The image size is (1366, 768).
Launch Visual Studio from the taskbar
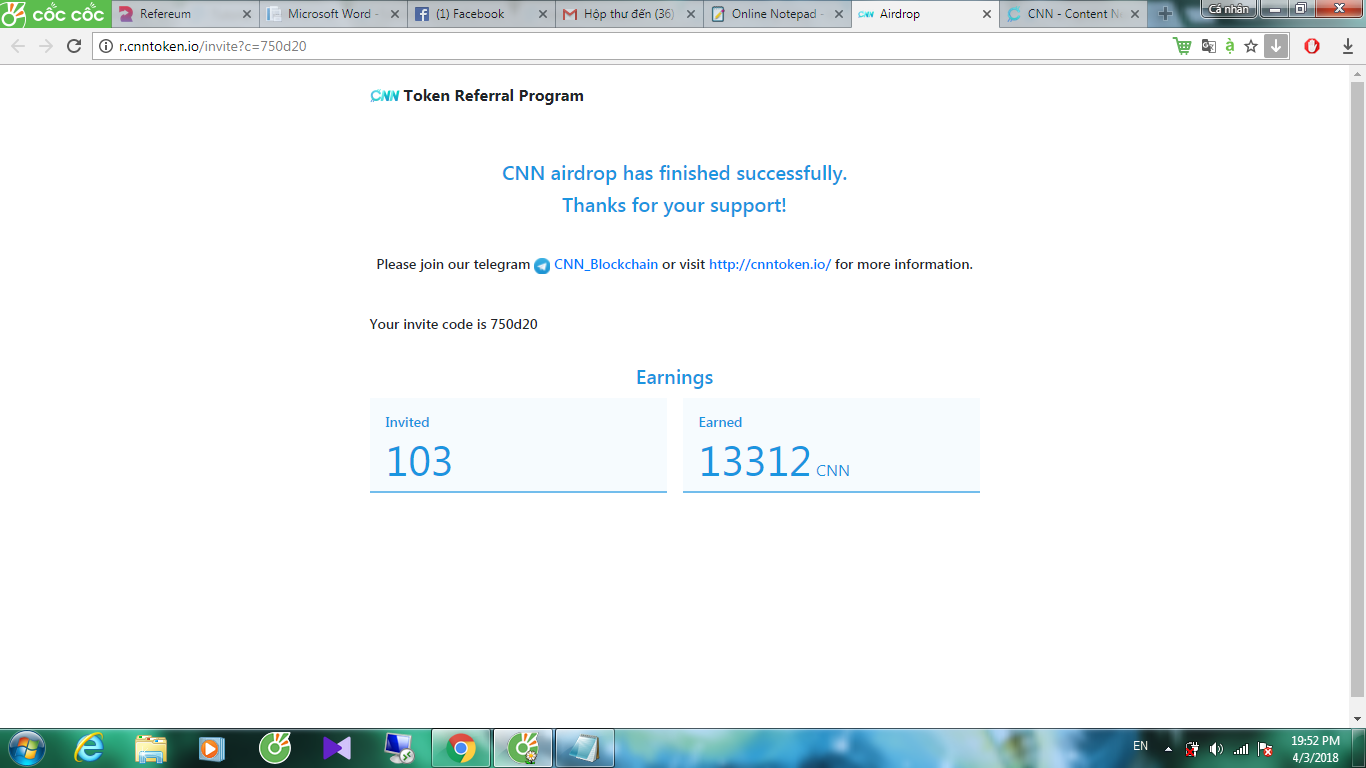[x=337, y=748]
